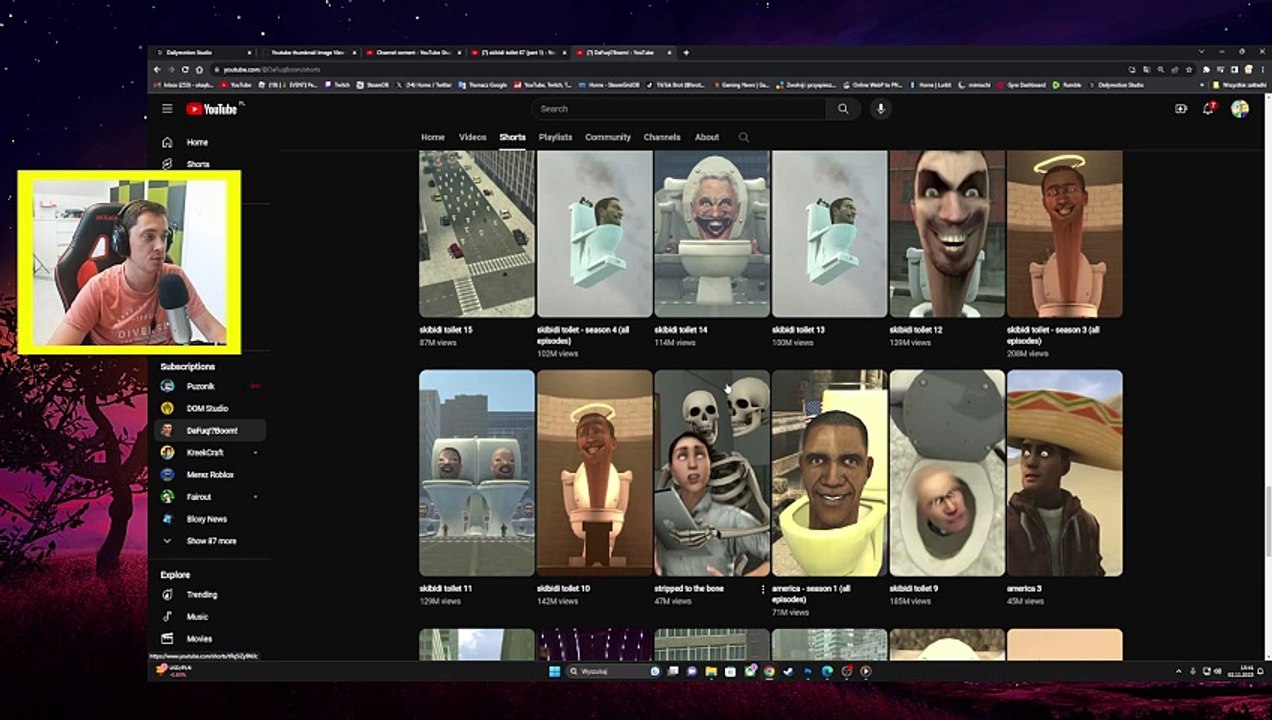Open KreekCraft subscription channel

(x=204, y=452)
